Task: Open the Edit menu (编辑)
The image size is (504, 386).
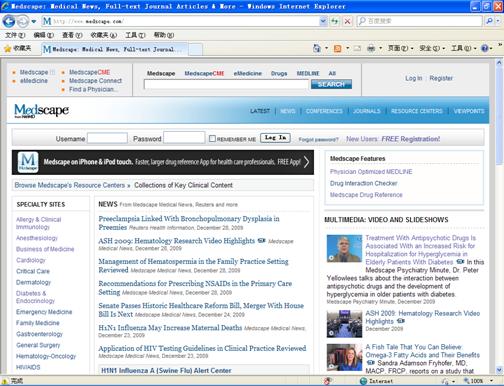Action: pyautogui.click(x=44, y=35)
